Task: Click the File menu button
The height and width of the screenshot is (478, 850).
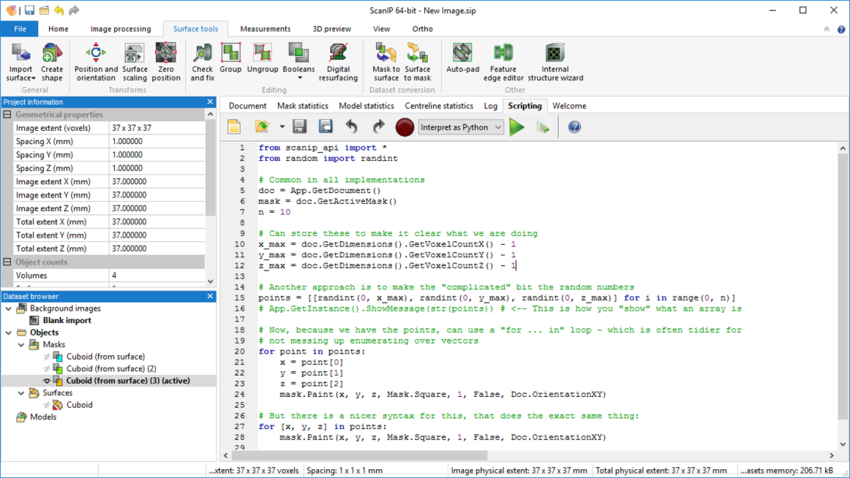Action: (19, 29)
